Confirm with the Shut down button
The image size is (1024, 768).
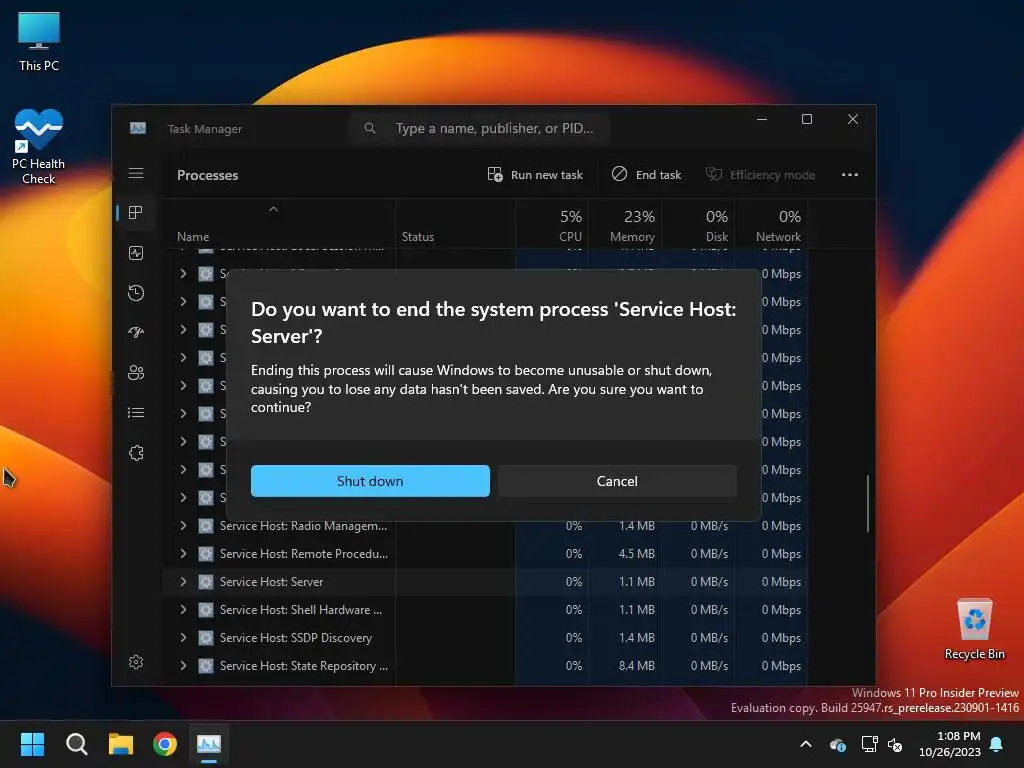tap(370, 481)
